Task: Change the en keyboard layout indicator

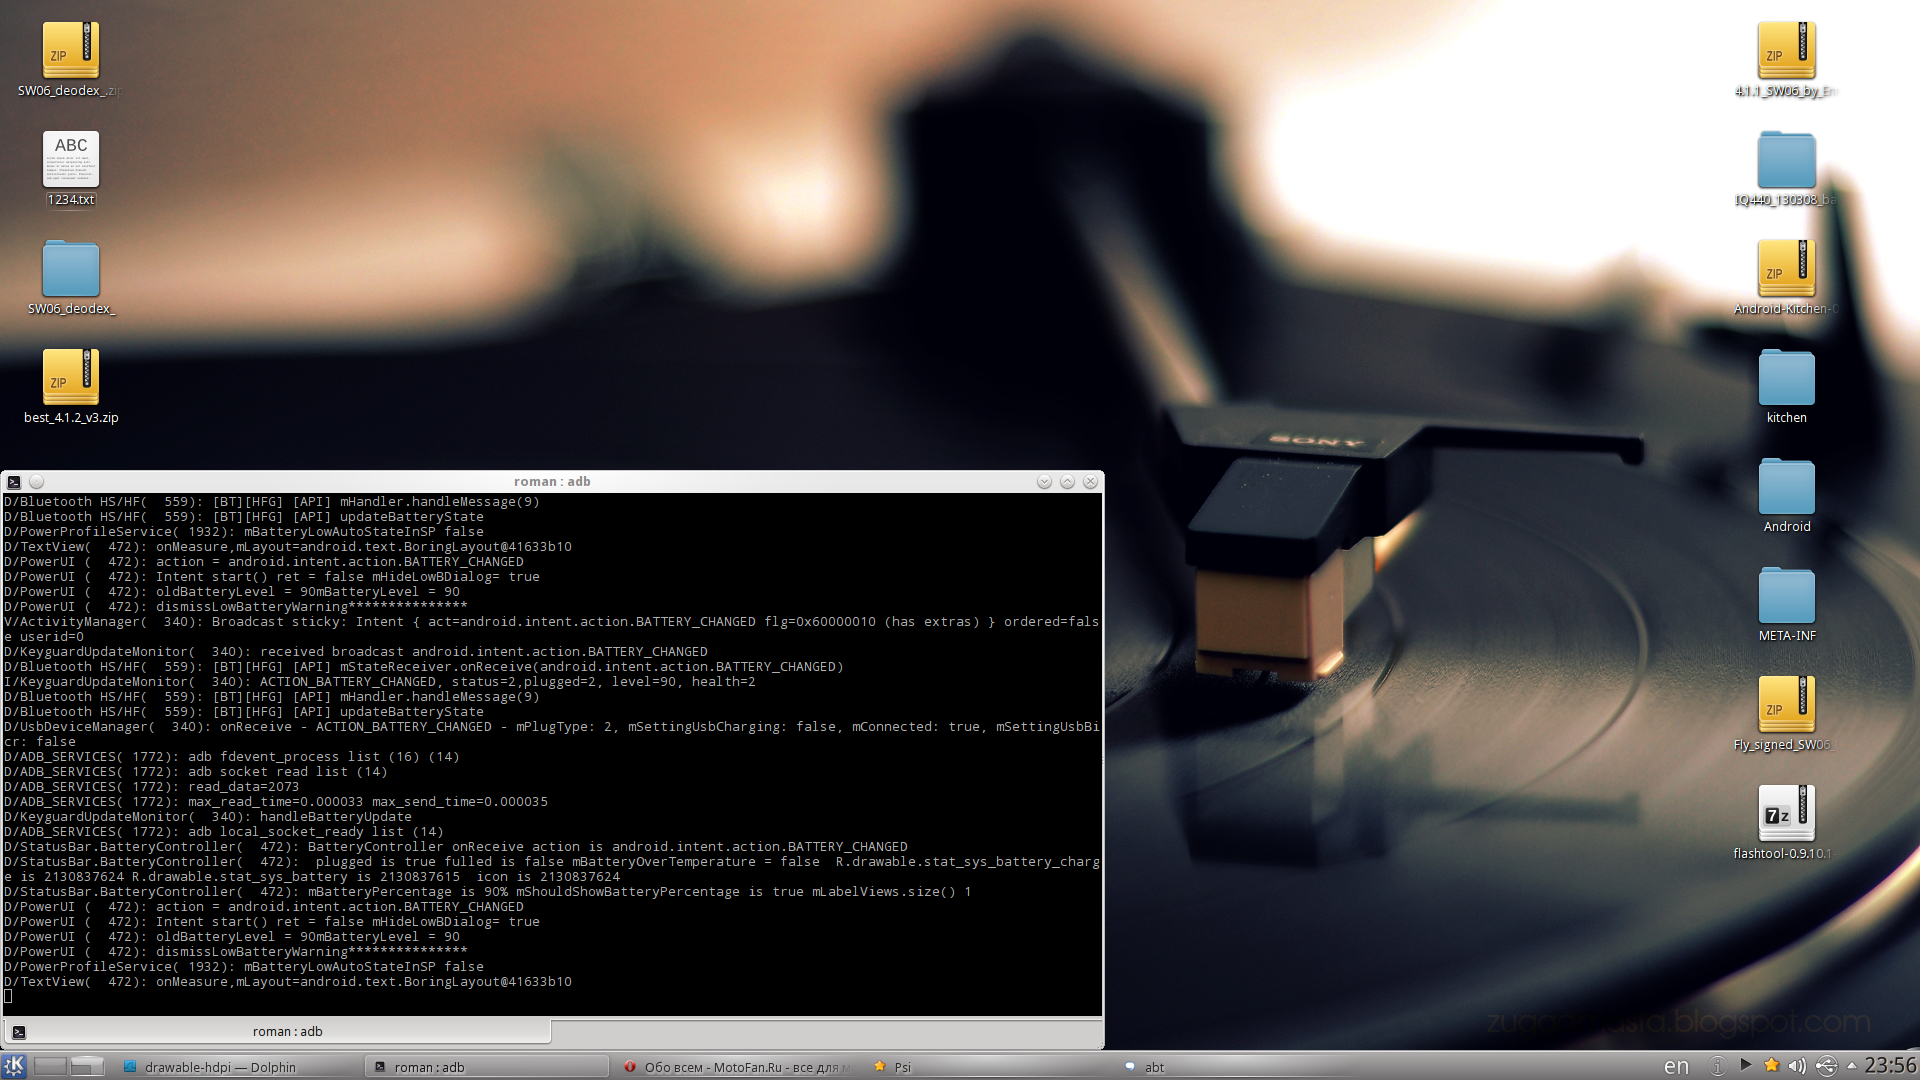Action: 1676,1067
